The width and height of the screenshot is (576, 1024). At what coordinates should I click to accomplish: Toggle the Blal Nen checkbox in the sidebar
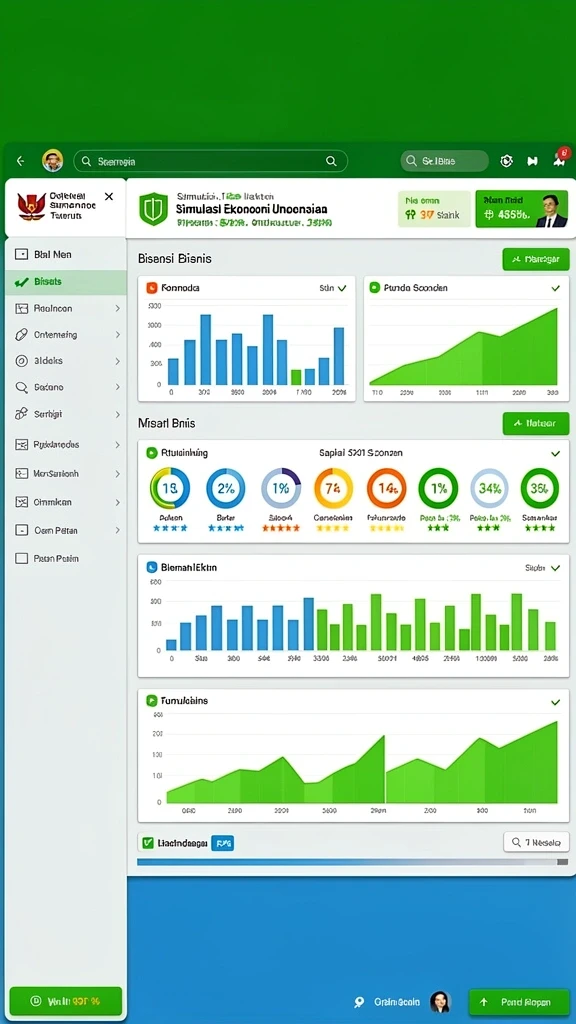coord(22,255)
